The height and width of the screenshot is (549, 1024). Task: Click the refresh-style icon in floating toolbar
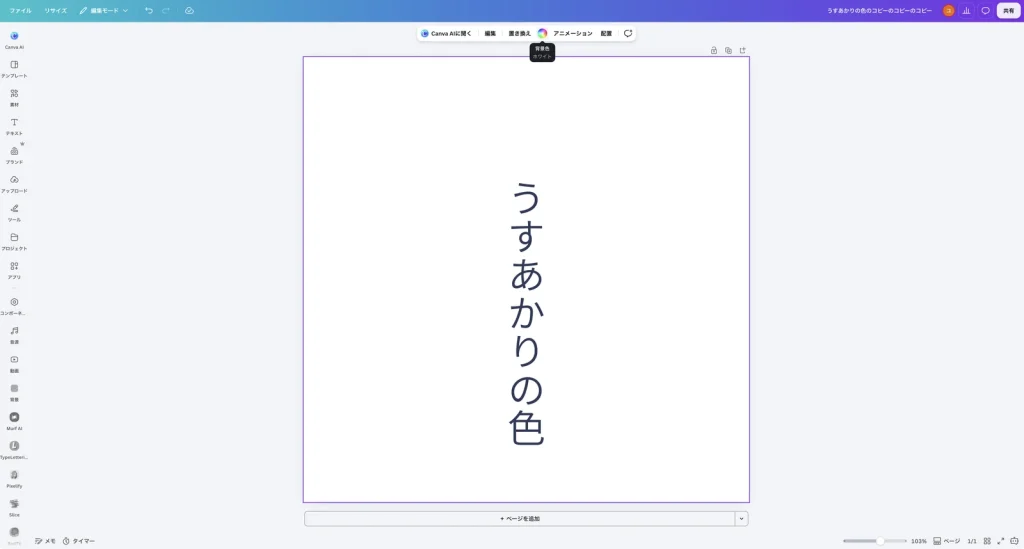point(628,33)
